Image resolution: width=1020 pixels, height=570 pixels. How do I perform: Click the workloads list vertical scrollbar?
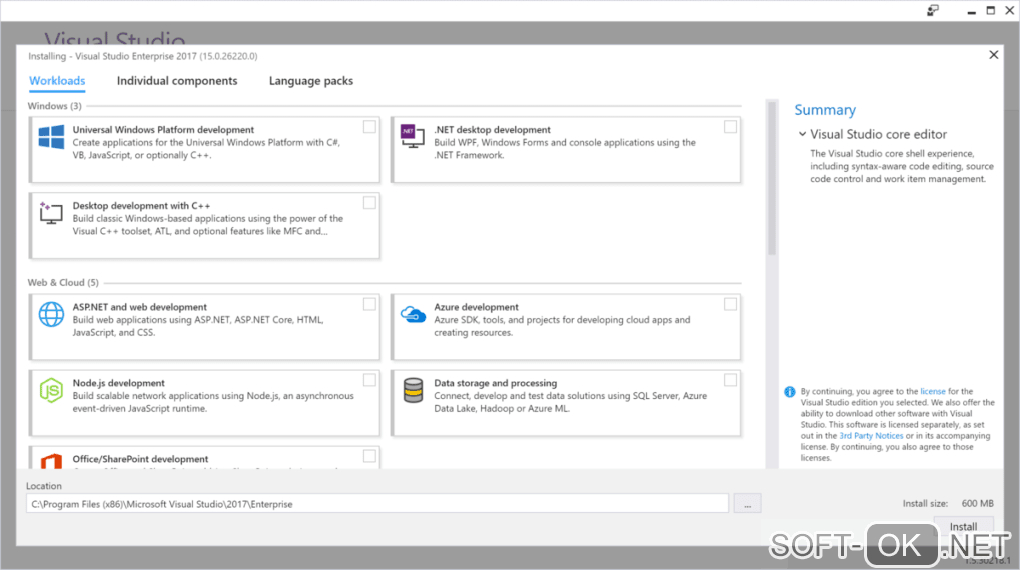[x=771, y=180]
